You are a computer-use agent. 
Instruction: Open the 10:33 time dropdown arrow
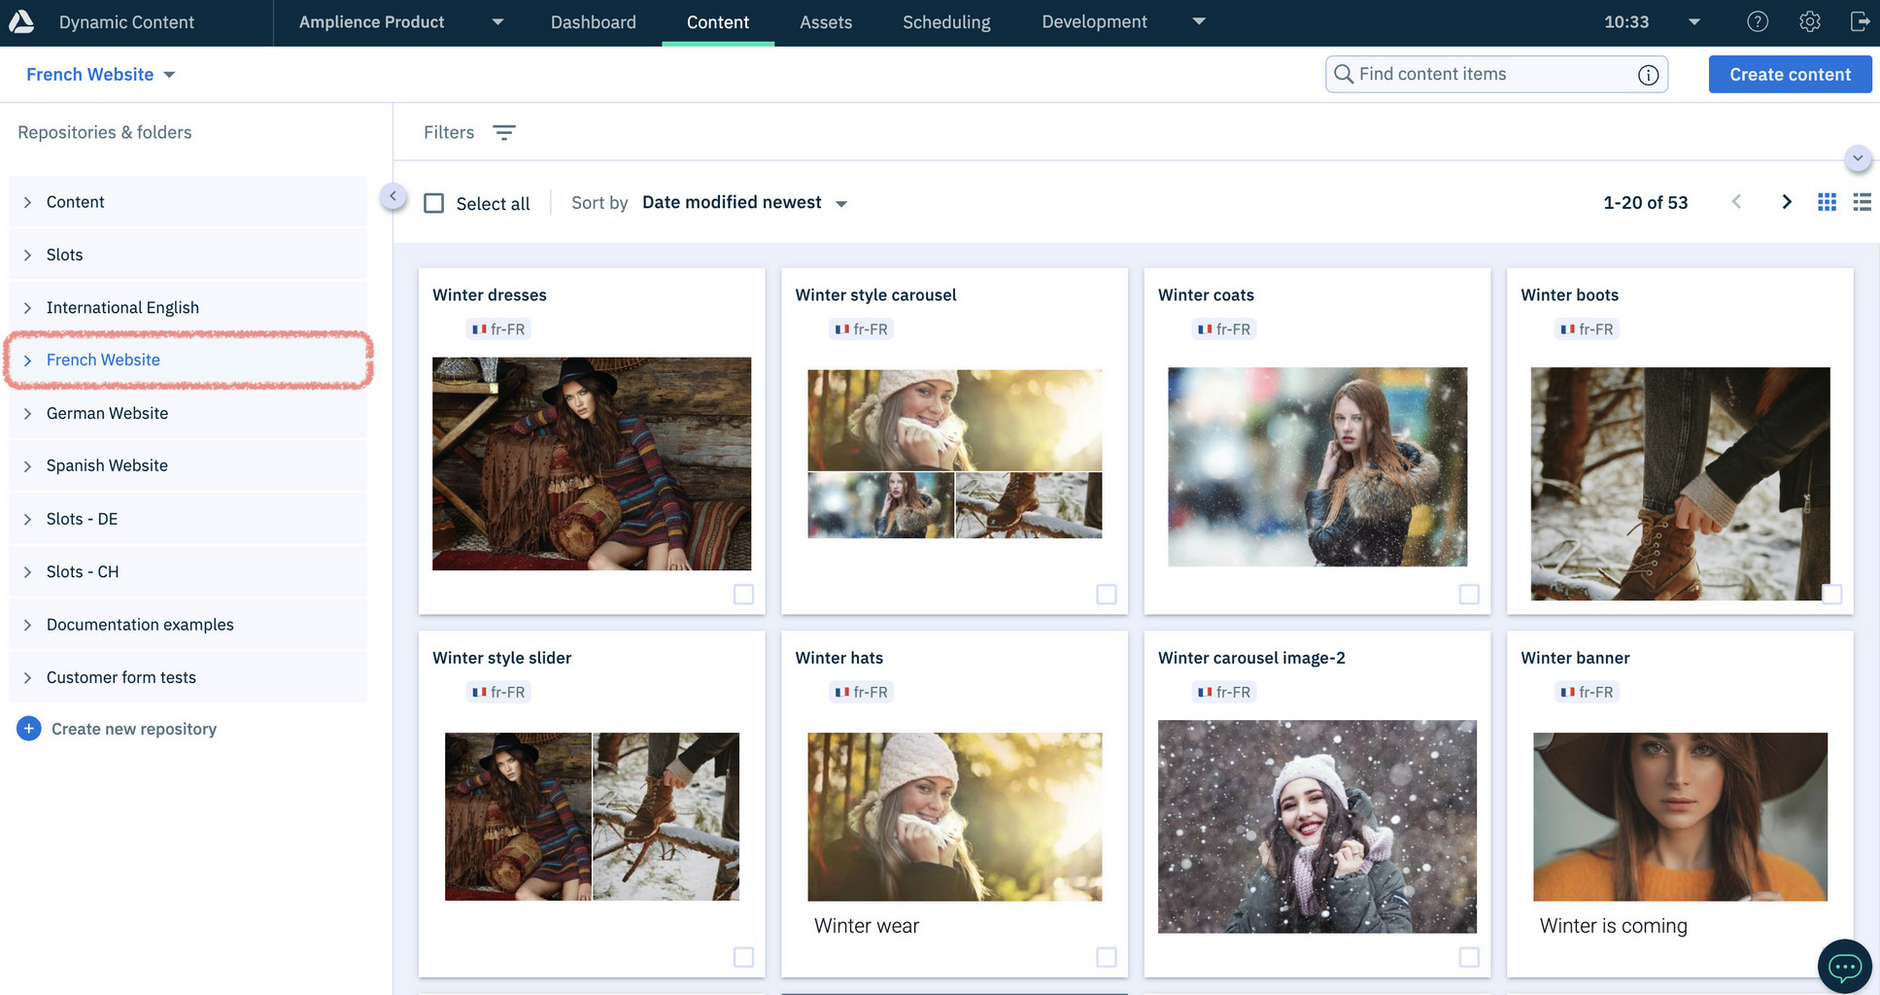[x=1694, y=22]
